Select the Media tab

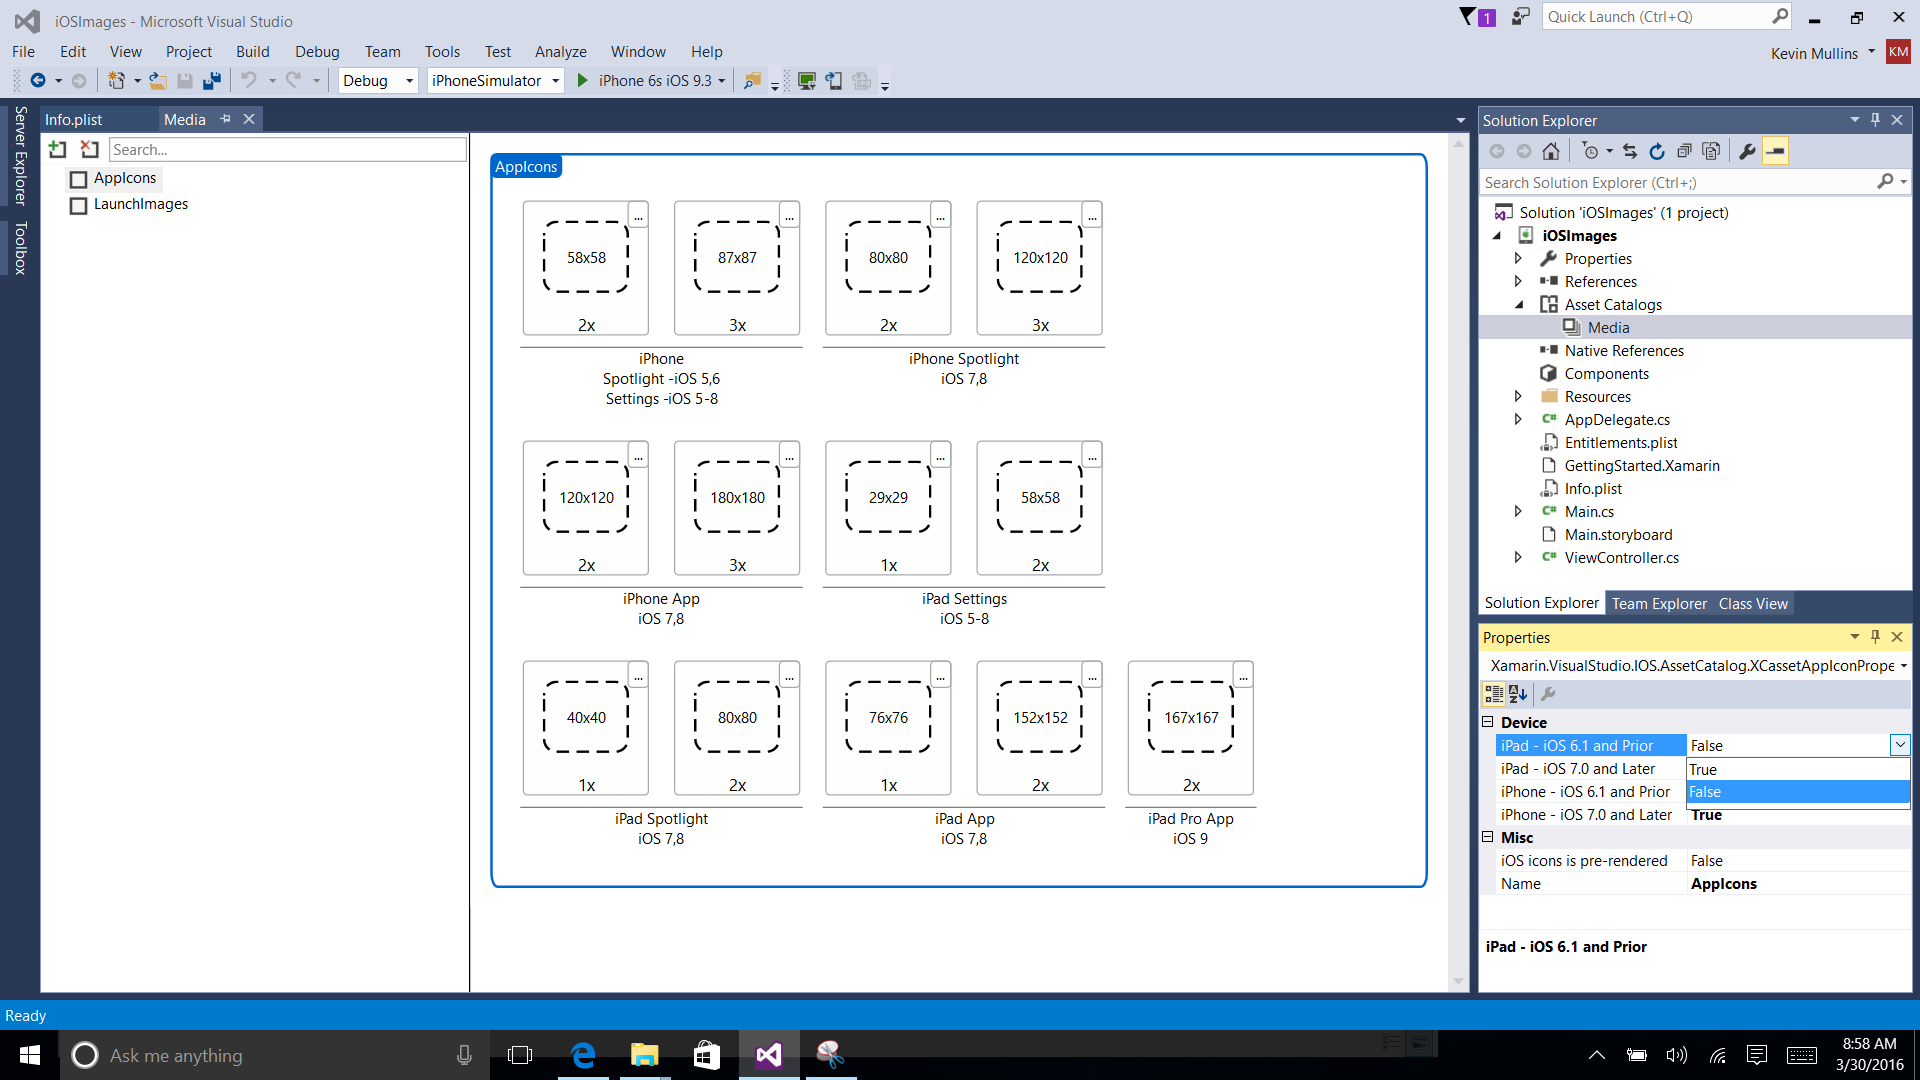(183, 119)
